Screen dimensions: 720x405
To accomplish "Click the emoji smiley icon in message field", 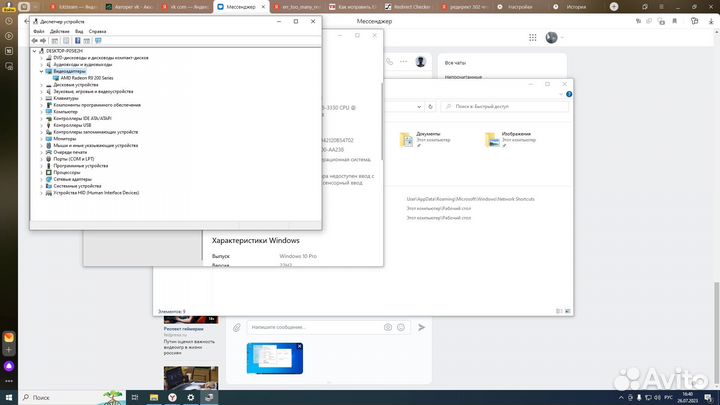I will [x=401, y=327].
